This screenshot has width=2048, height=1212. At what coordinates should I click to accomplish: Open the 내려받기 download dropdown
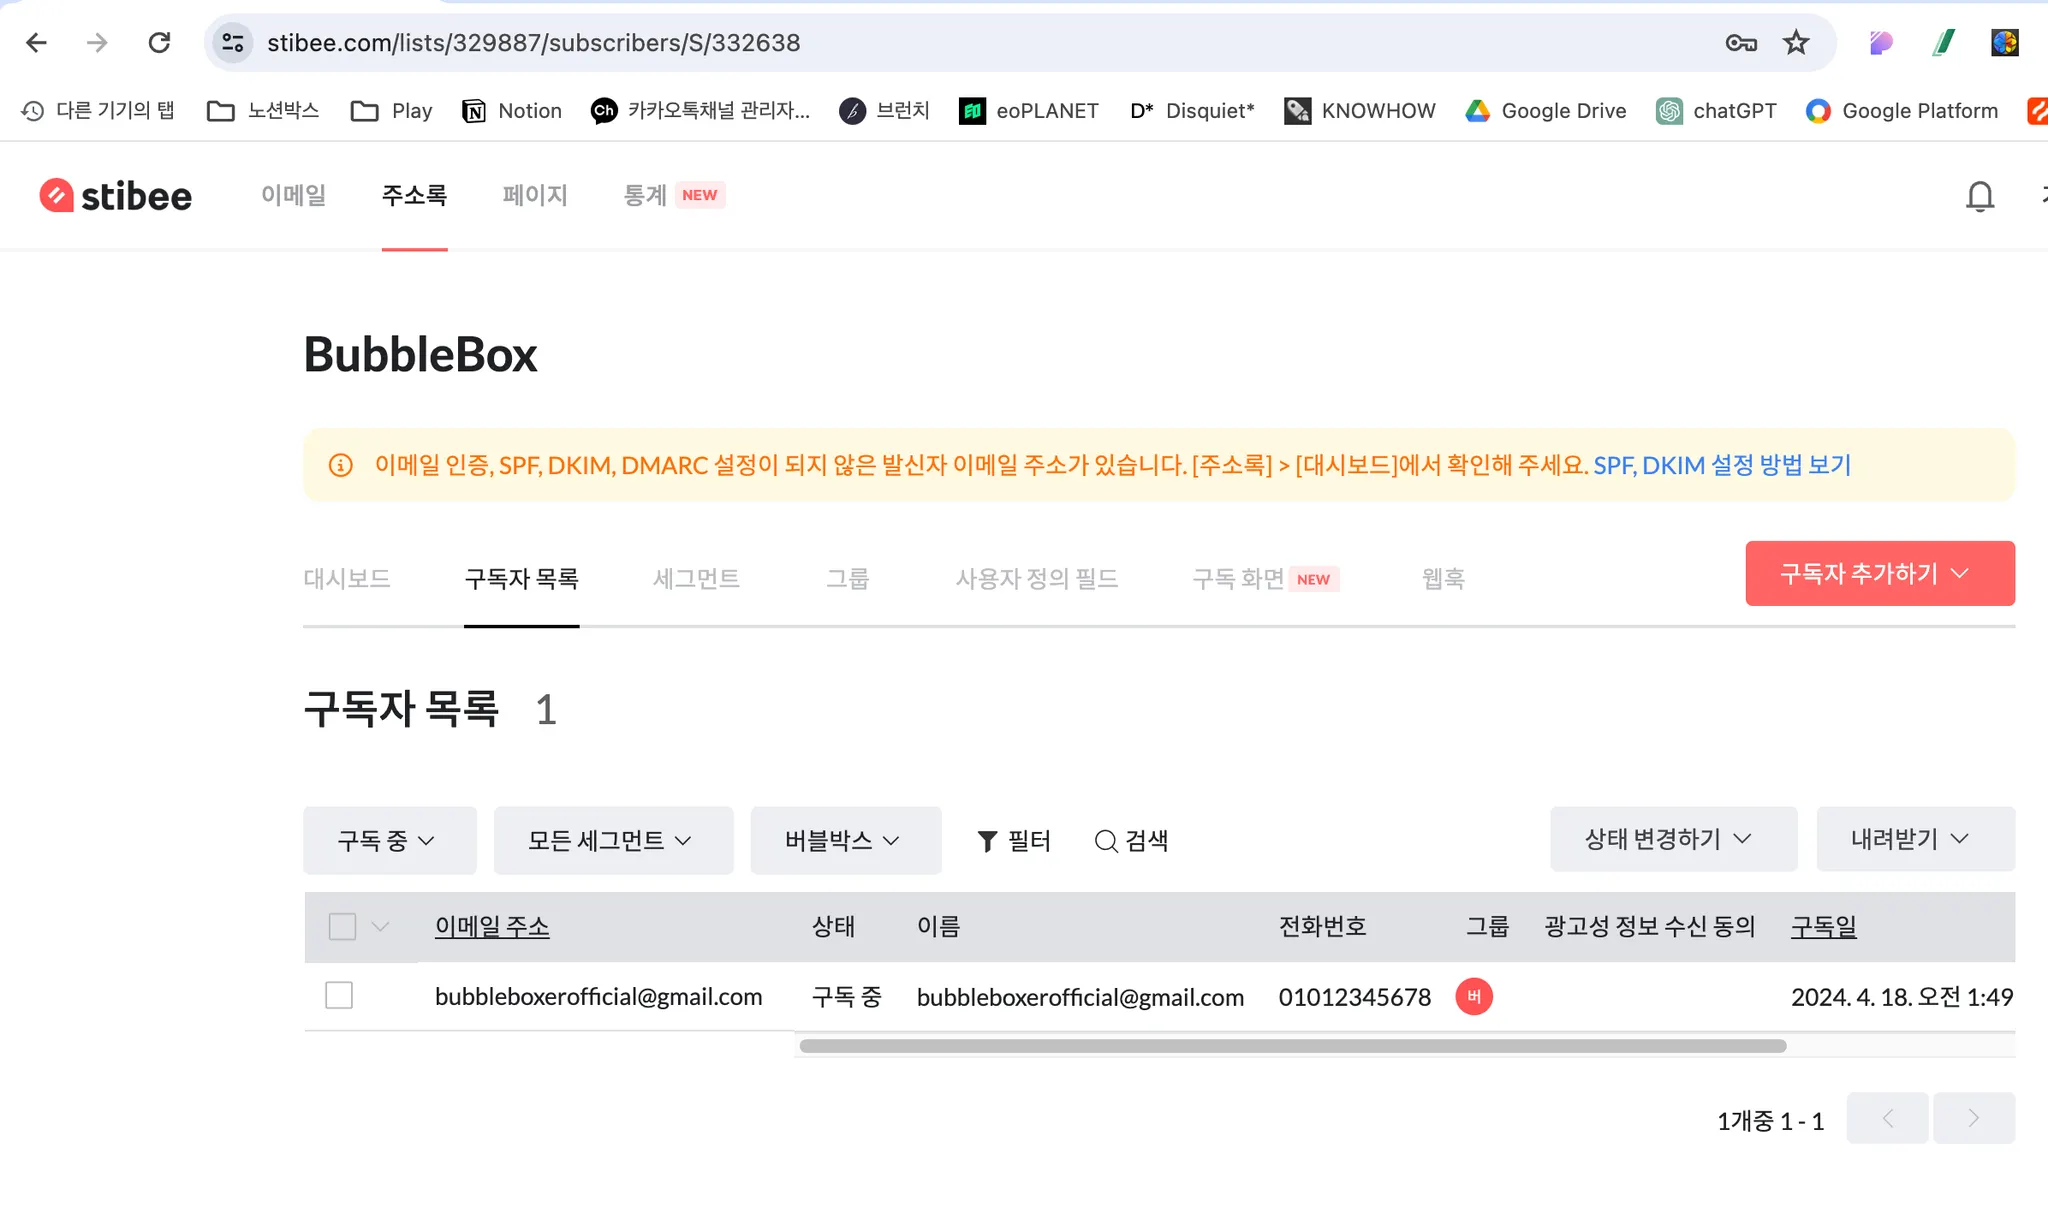[x=1914, y=838]
